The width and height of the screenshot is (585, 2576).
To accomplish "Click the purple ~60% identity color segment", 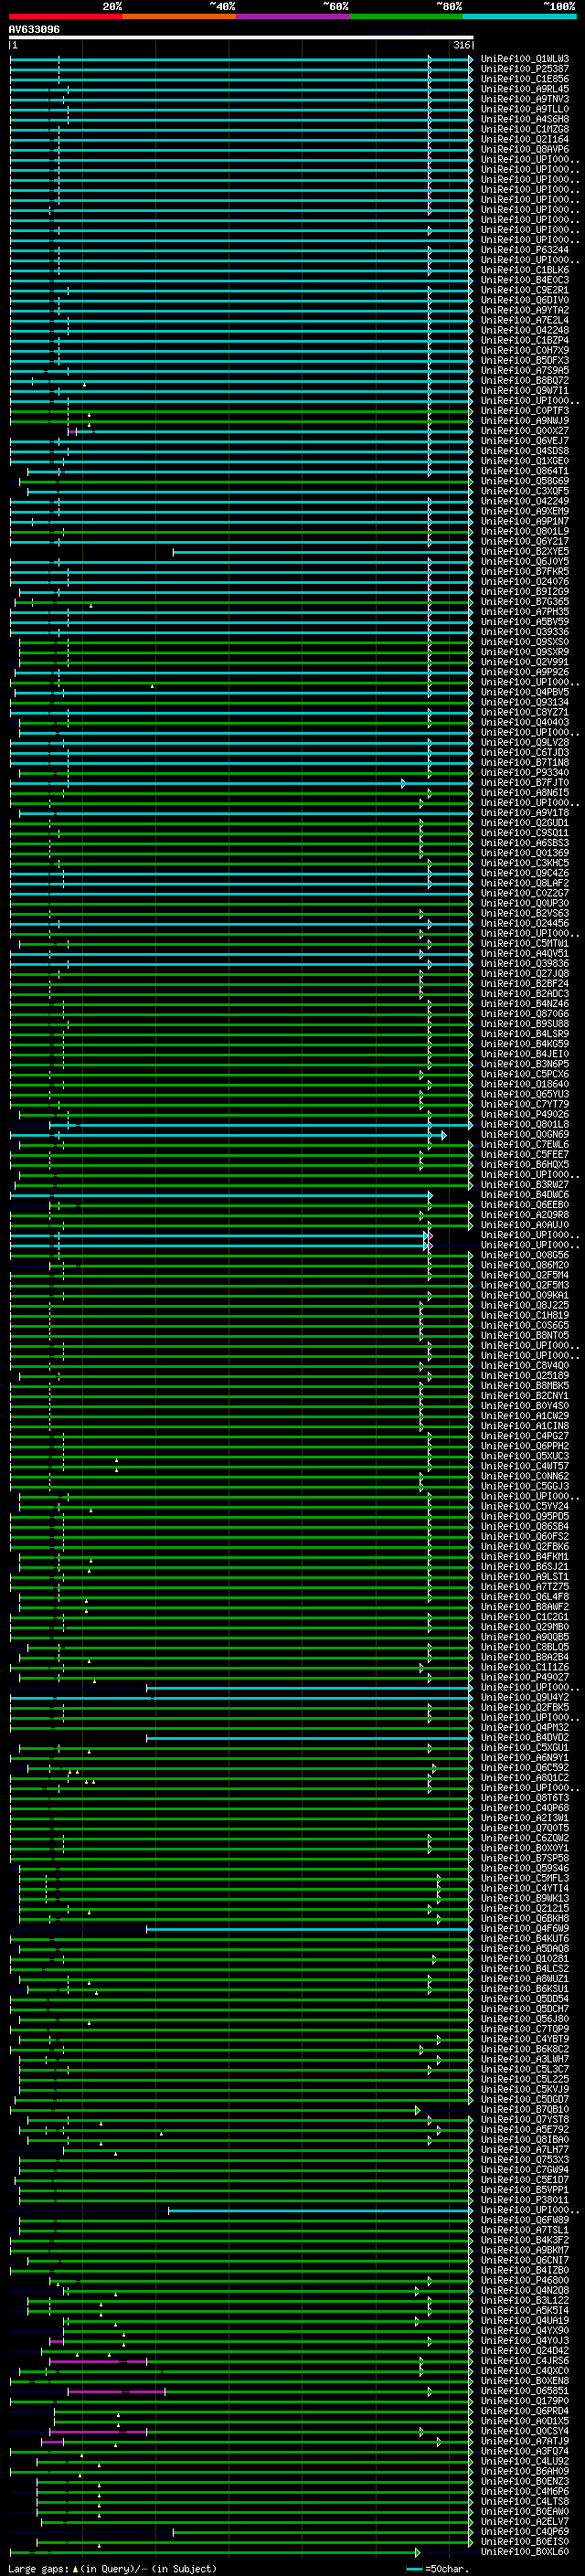I will 293,16.
